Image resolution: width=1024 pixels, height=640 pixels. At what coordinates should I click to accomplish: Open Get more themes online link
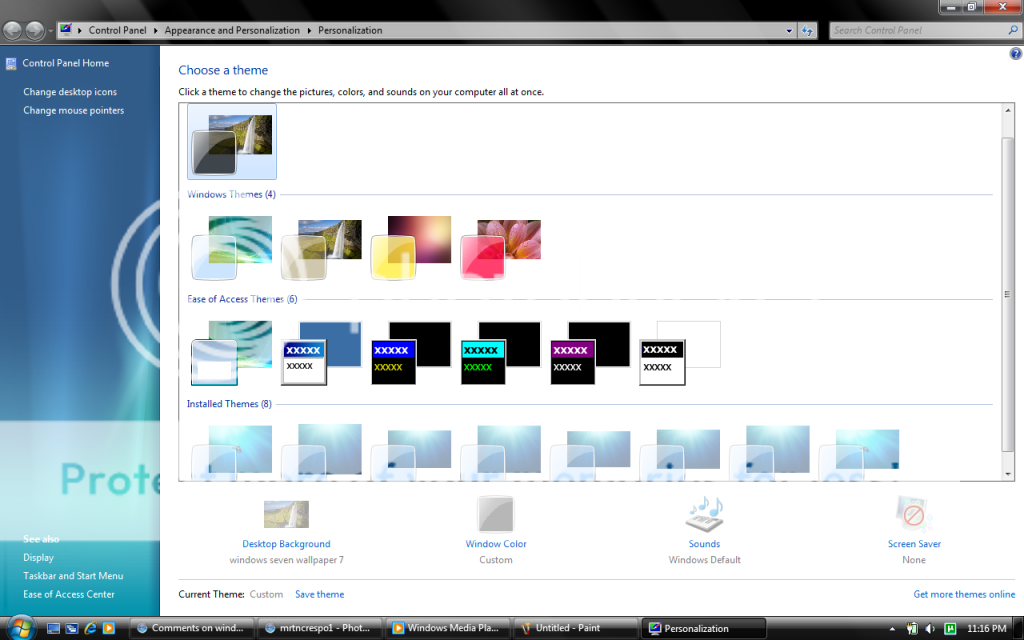coord(963,594)
